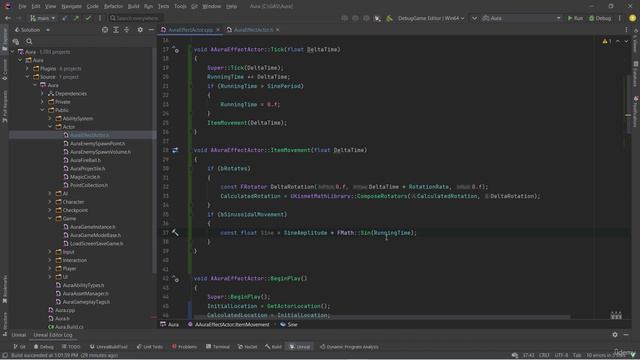Click the build hammer icon in toolbar
Viewport: 640px width, 360px height.
click(x=389, y=18)
